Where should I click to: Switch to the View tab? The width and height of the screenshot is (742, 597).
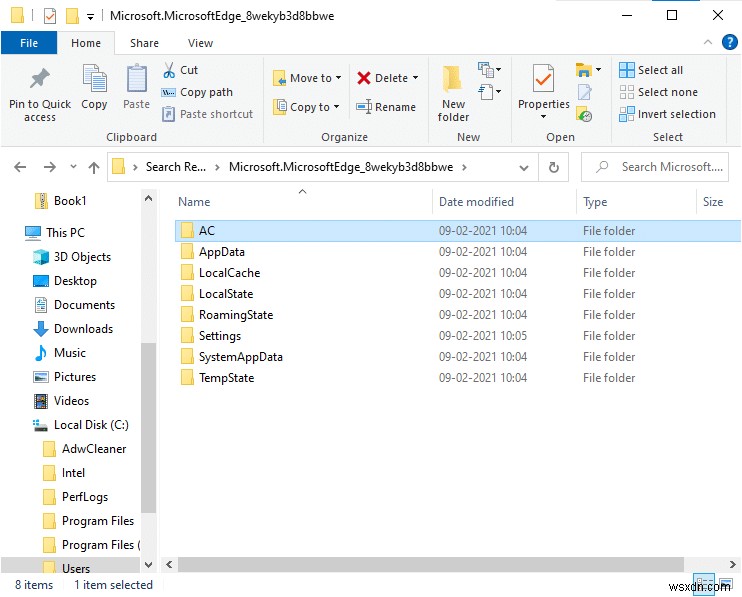pyautogui.click(x=200, y=43)
